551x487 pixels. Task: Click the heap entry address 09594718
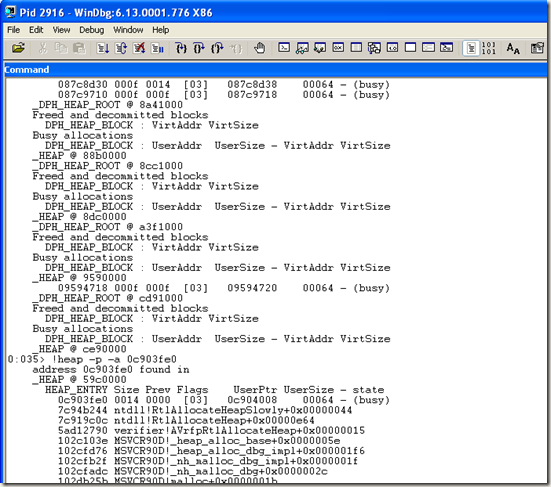[83, 288]
